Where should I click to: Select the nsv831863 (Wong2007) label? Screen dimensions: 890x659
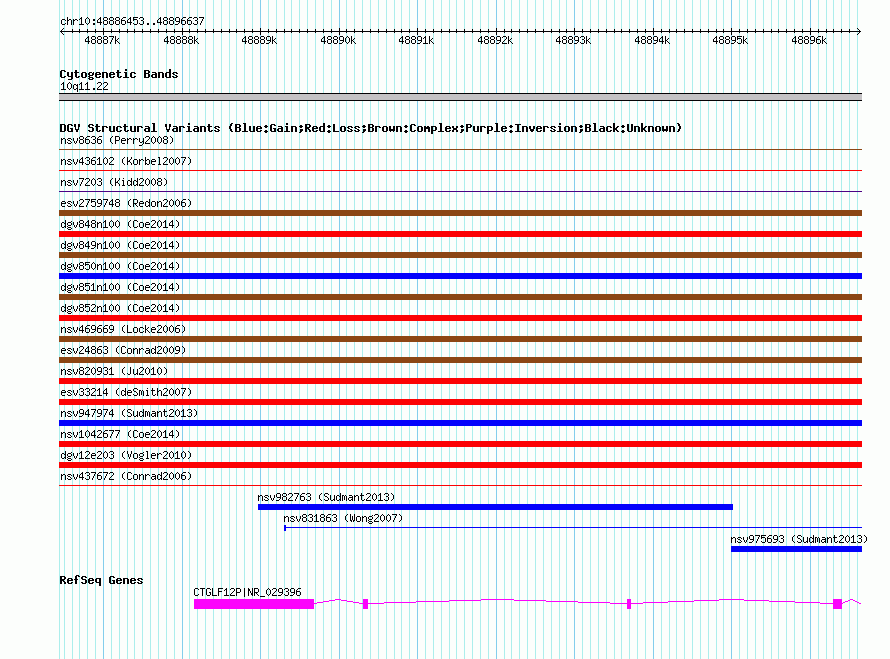[x=343, y=518]
